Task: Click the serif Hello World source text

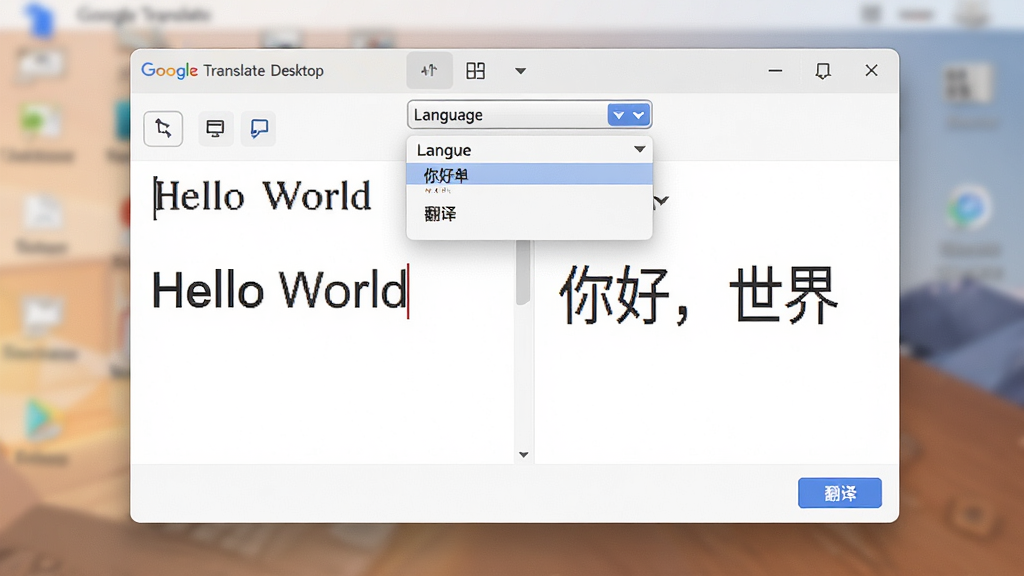Action: pyautogui.click(x=263, y=196)
